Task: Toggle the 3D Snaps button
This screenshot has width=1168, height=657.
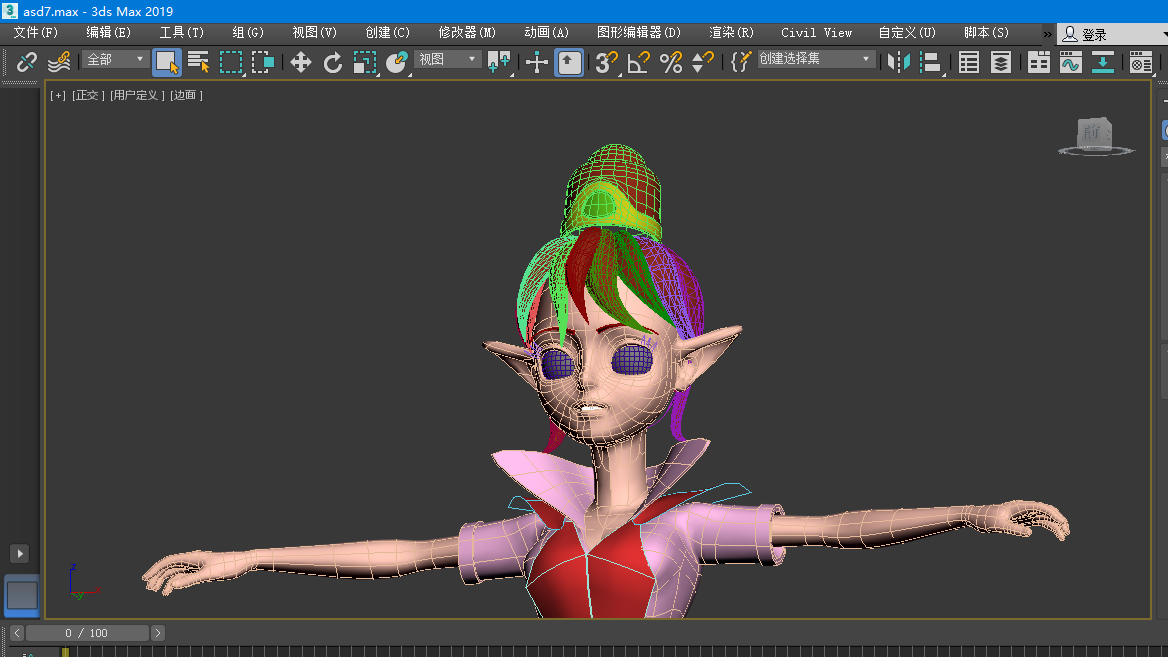Action: point(606,63)
